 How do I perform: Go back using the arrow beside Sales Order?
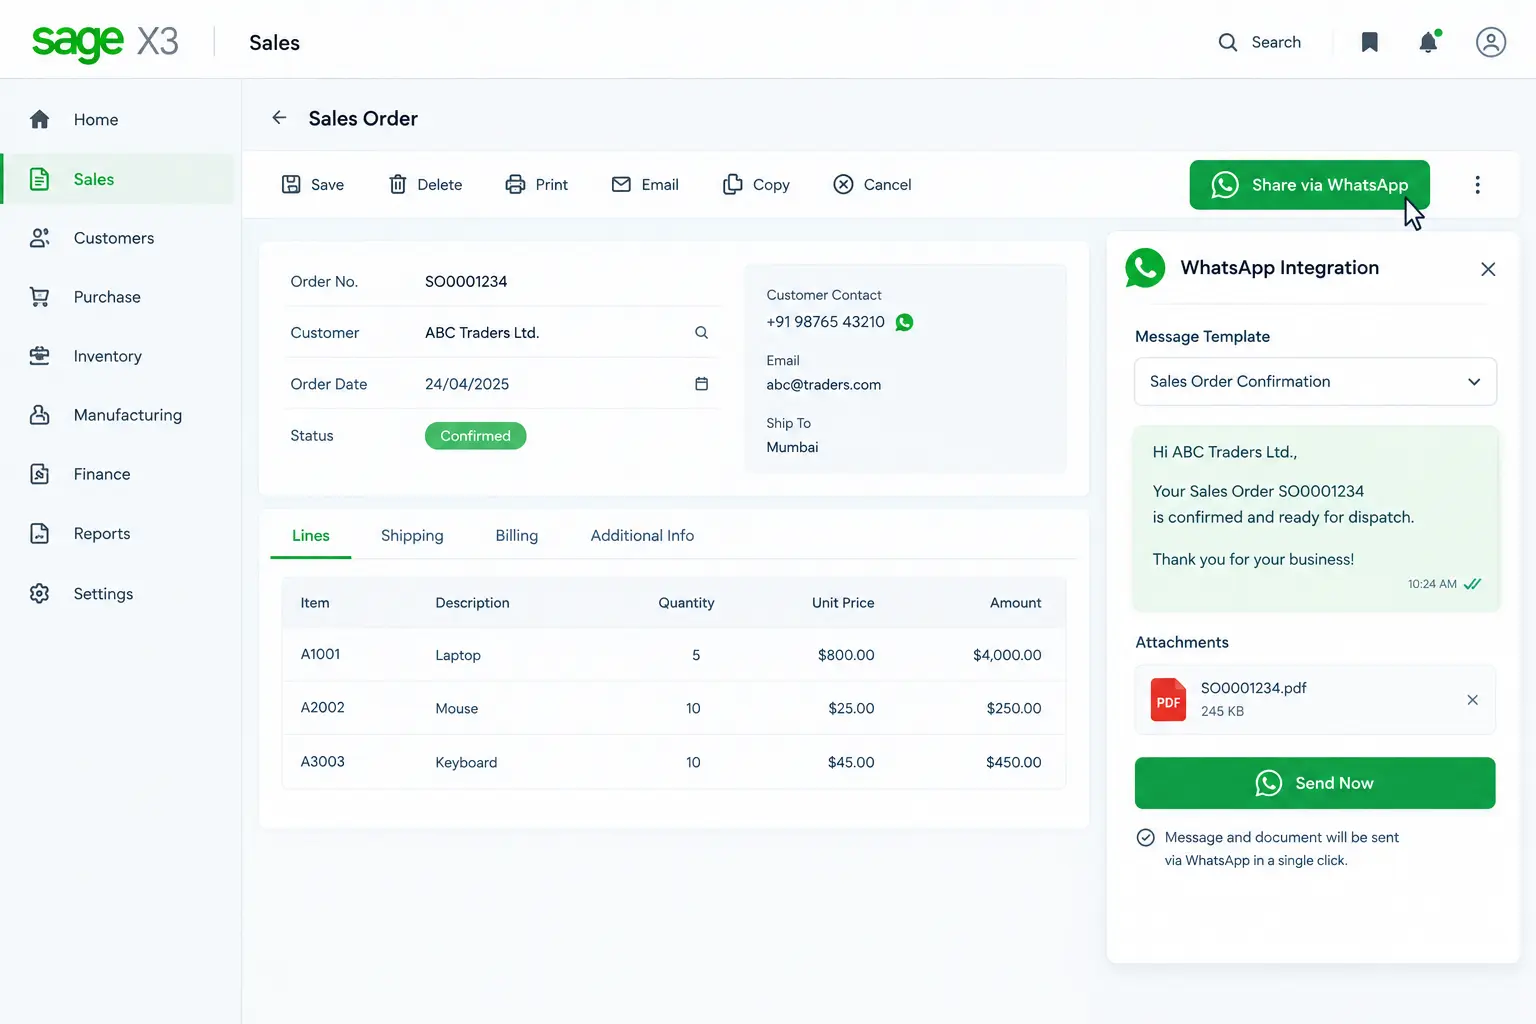click(279, 118)
